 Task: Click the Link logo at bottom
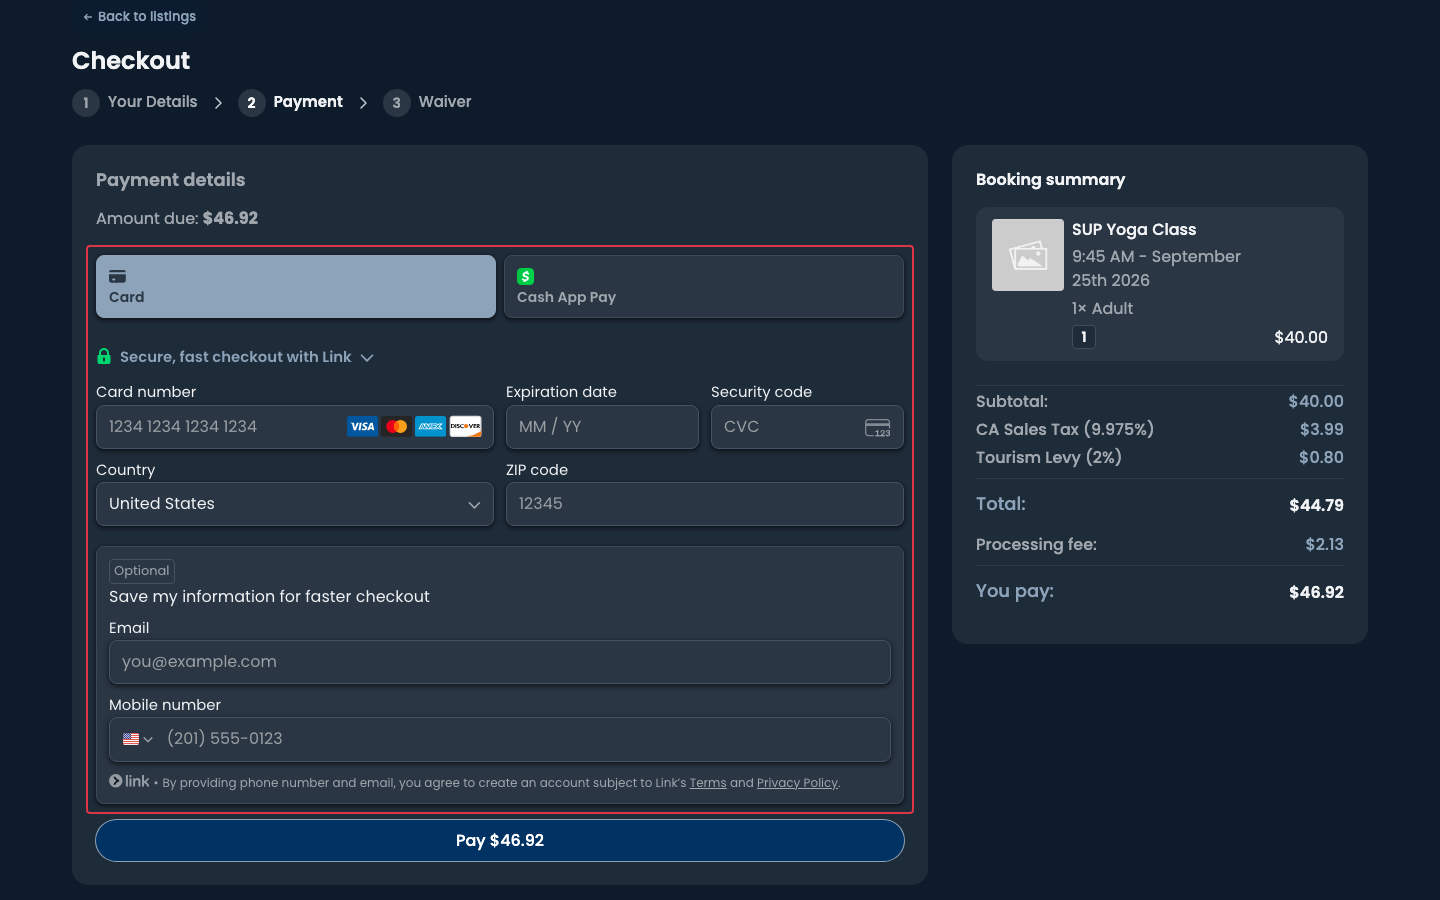coord(129,781)
